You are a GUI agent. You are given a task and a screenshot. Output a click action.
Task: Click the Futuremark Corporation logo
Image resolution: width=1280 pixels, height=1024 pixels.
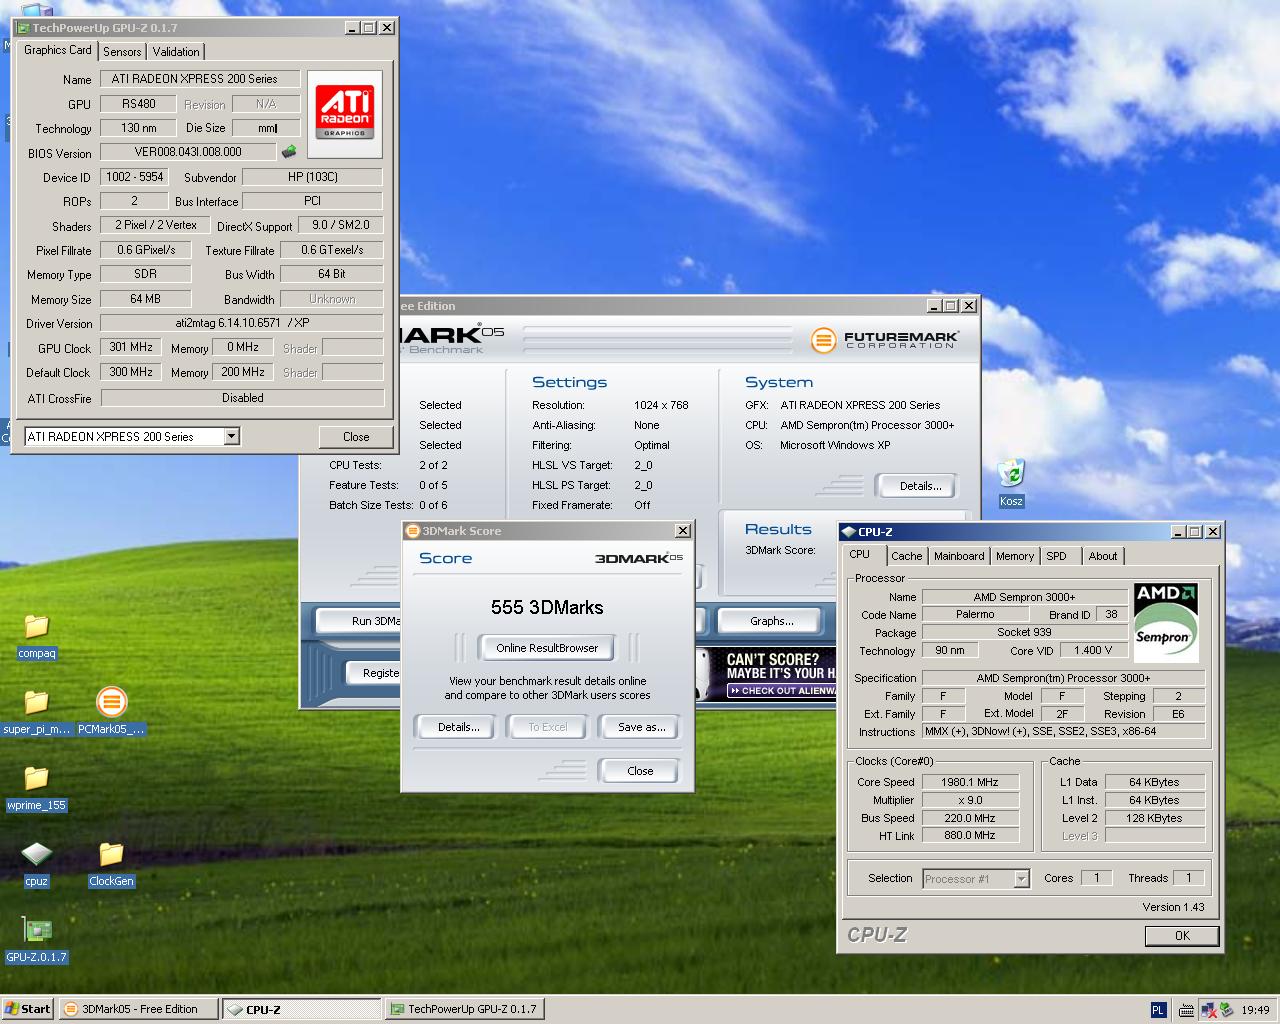tap(885, 340)
